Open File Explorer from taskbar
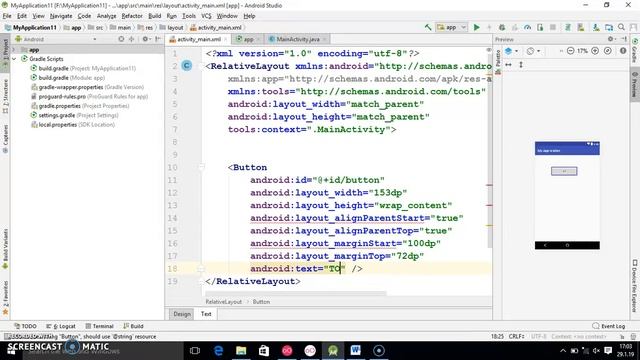 [241, 351]
